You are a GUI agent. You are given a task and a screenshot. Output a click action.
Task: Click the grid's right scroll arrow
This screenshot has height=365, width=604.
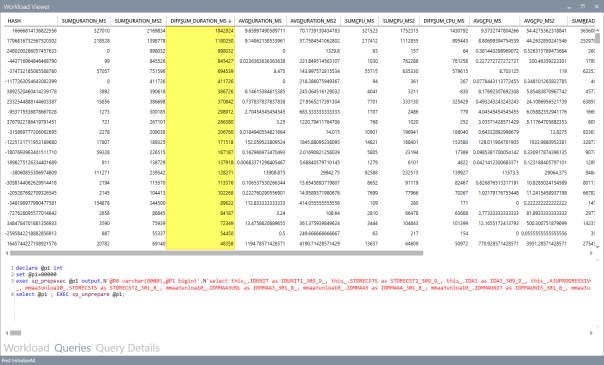[x=591, y=253]
